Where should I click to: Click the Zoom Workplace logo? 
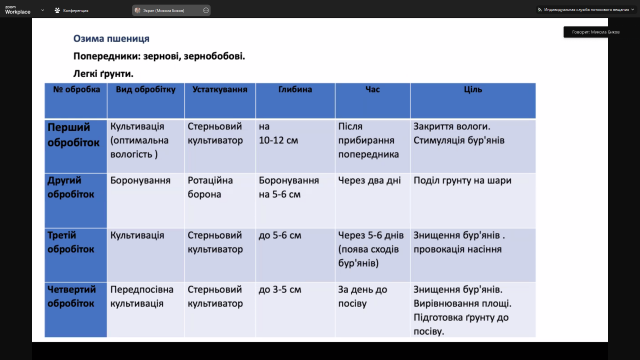coord(18,10)
